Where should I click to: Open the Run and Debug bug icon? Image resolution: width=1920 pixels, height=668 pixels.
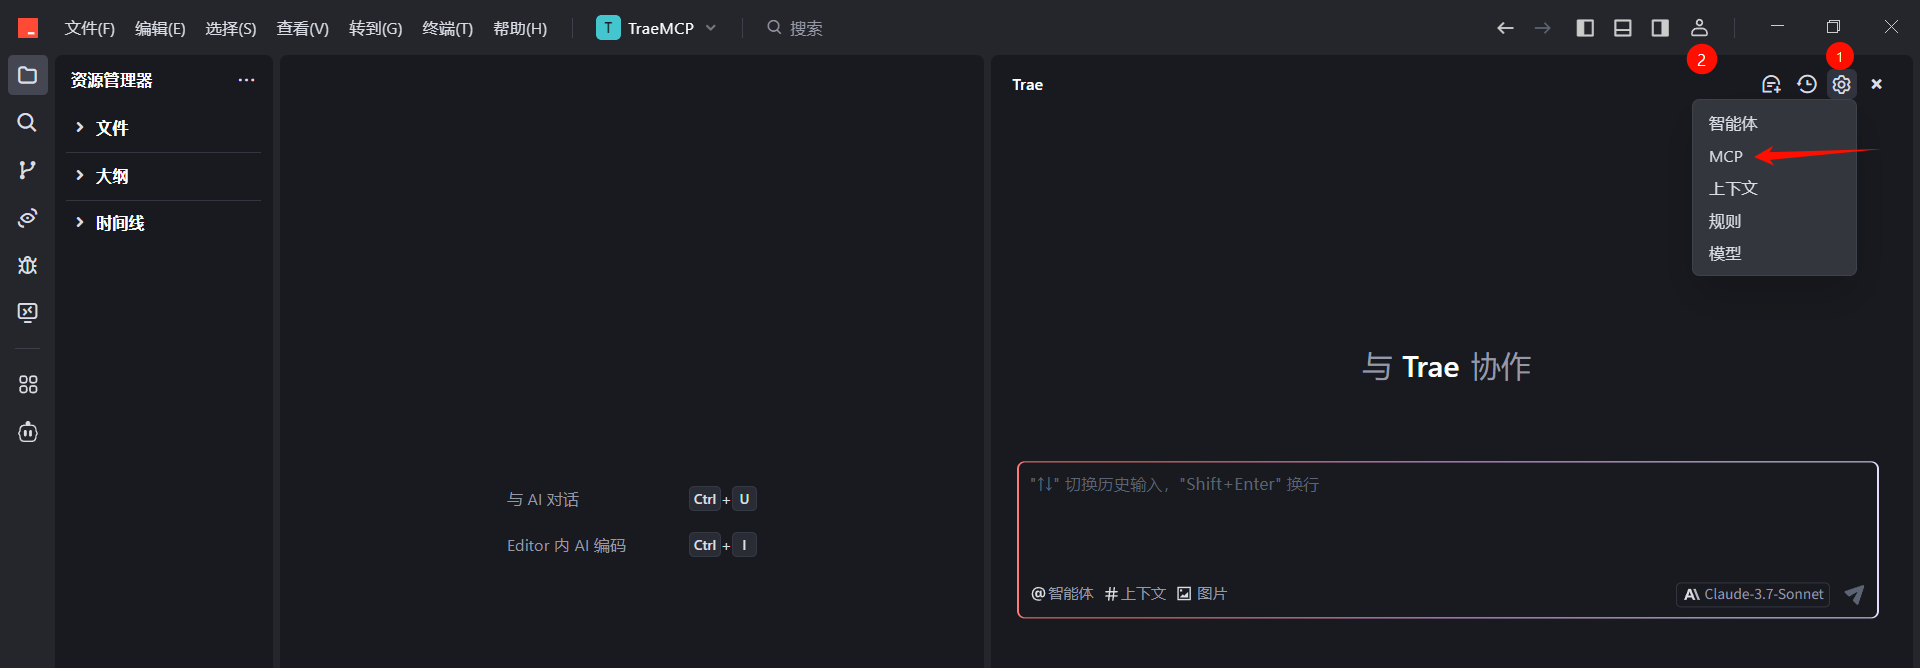[x=28, y=265]
